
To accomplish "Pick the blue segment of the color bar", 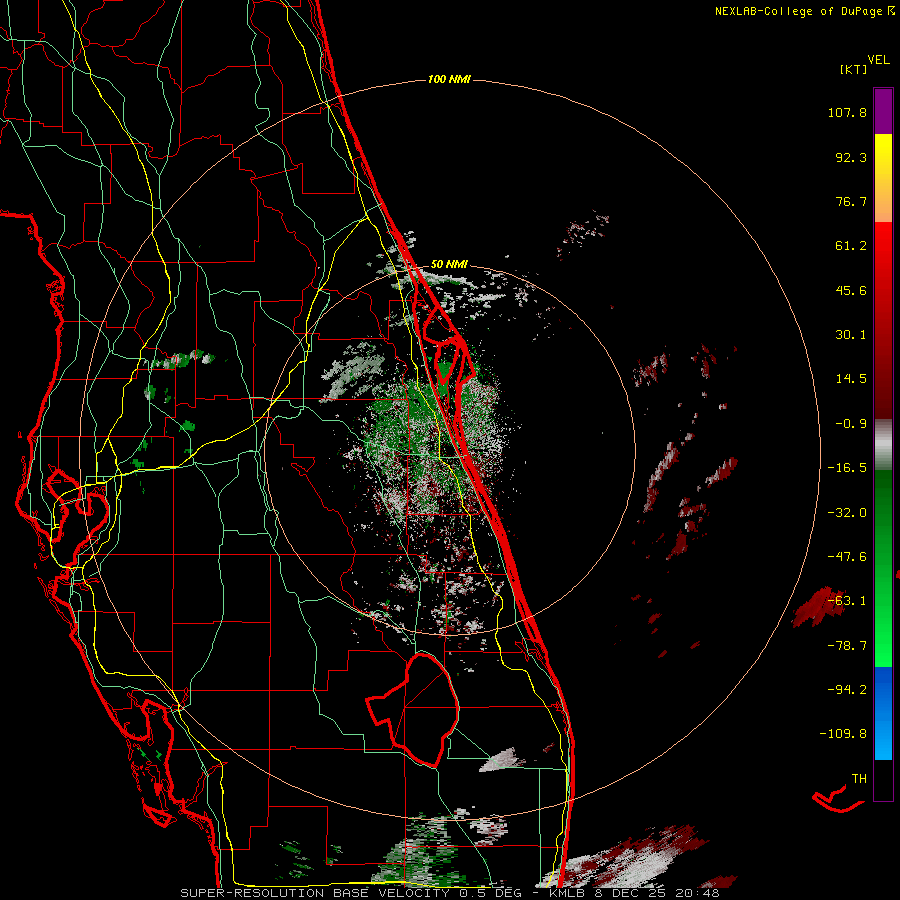I will click(x=883, y=713).
